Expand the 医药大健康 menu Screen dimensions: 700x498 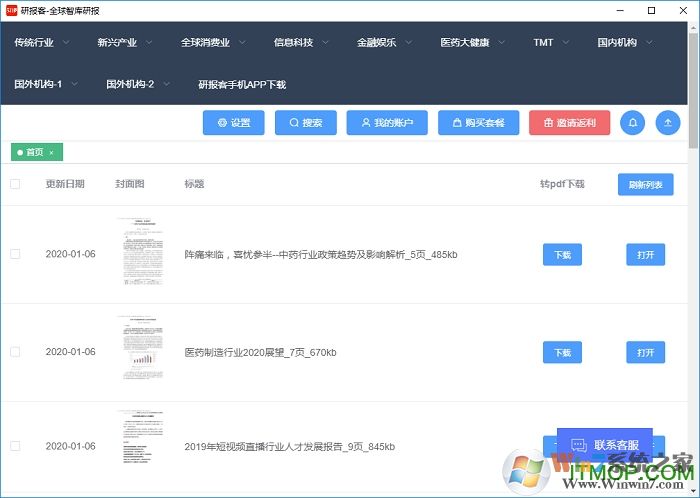(x=472, y=42)
